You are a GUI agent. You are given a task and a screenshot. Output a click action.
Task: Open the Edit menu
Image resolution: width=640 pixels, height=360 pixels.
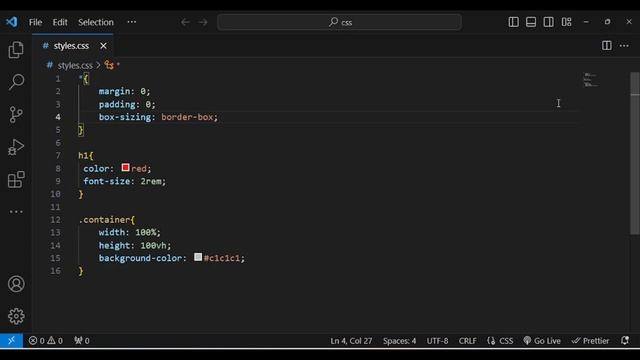tap(60, 22)
